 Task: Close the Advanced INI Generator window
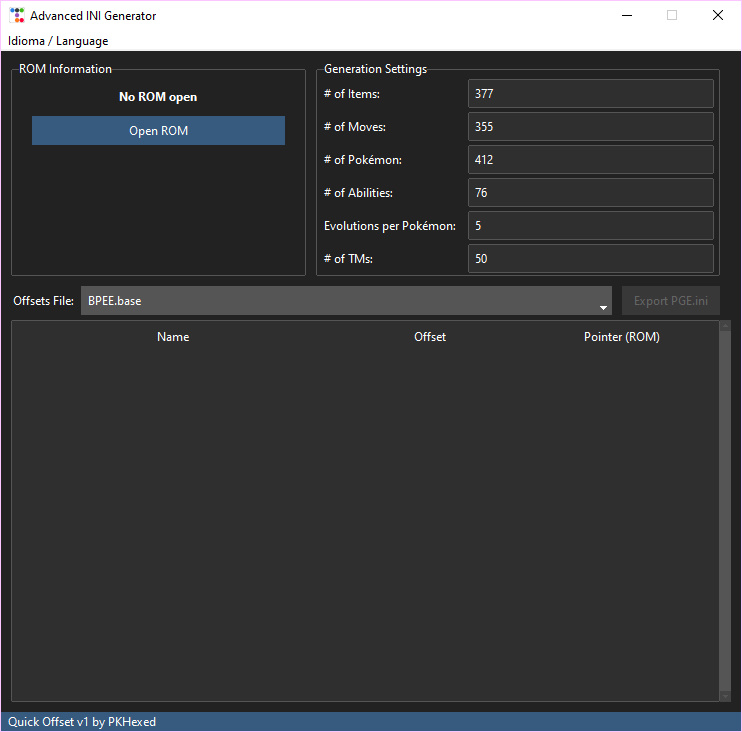717,16
